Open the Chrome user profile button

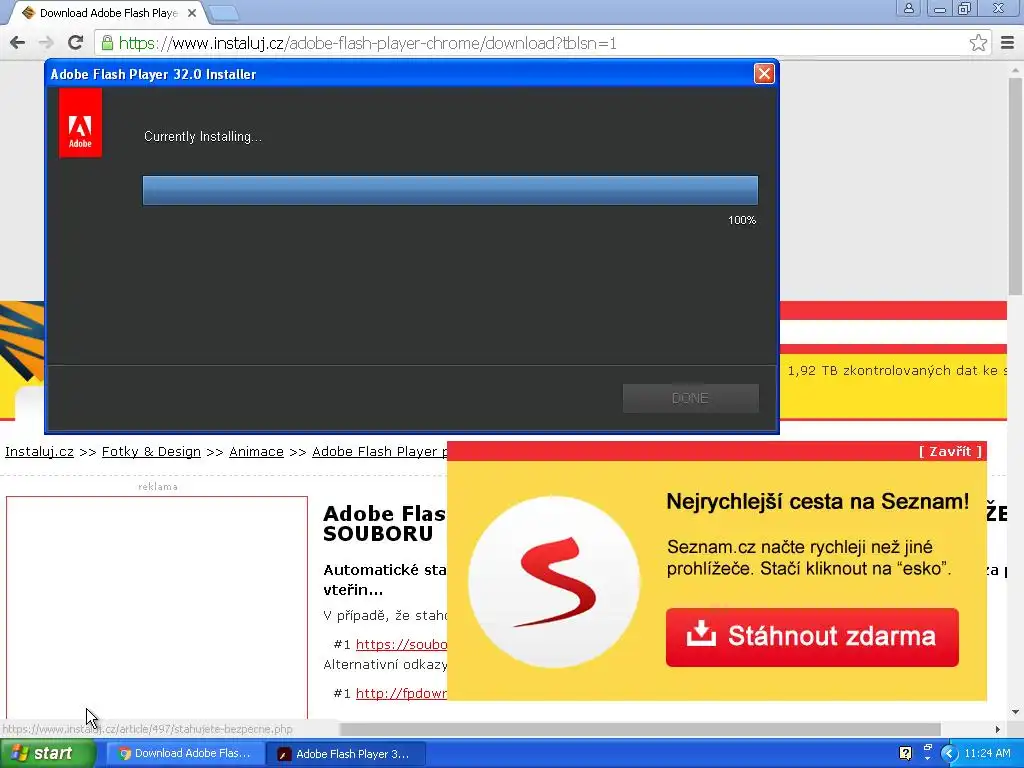(908, 8)
